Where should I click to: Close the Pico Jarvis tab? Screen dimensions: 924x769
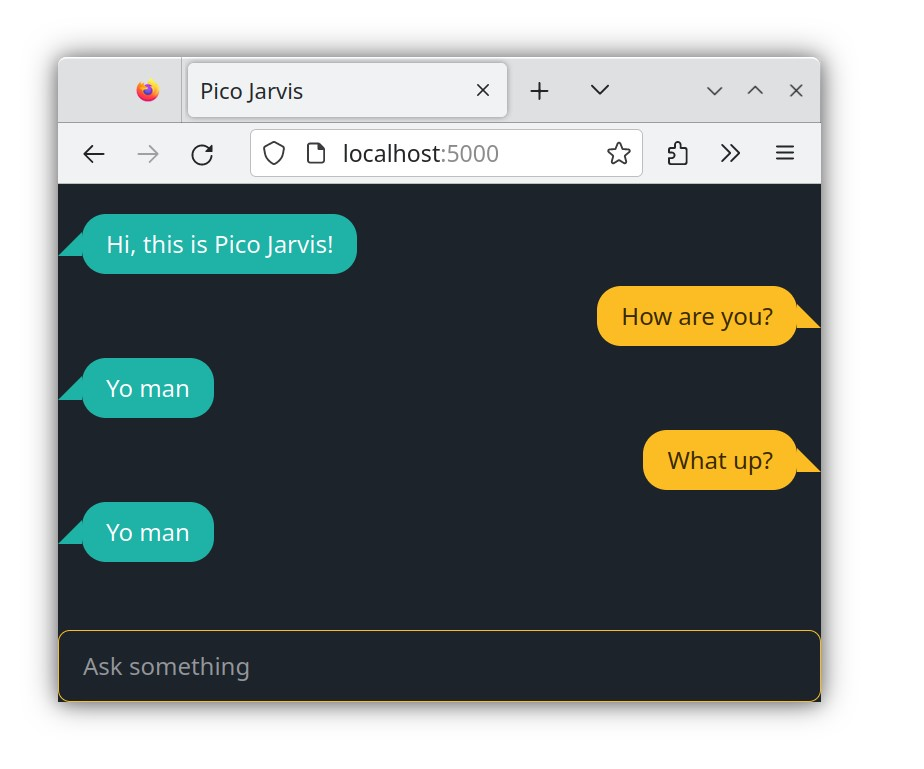click(x=483, y=90)
